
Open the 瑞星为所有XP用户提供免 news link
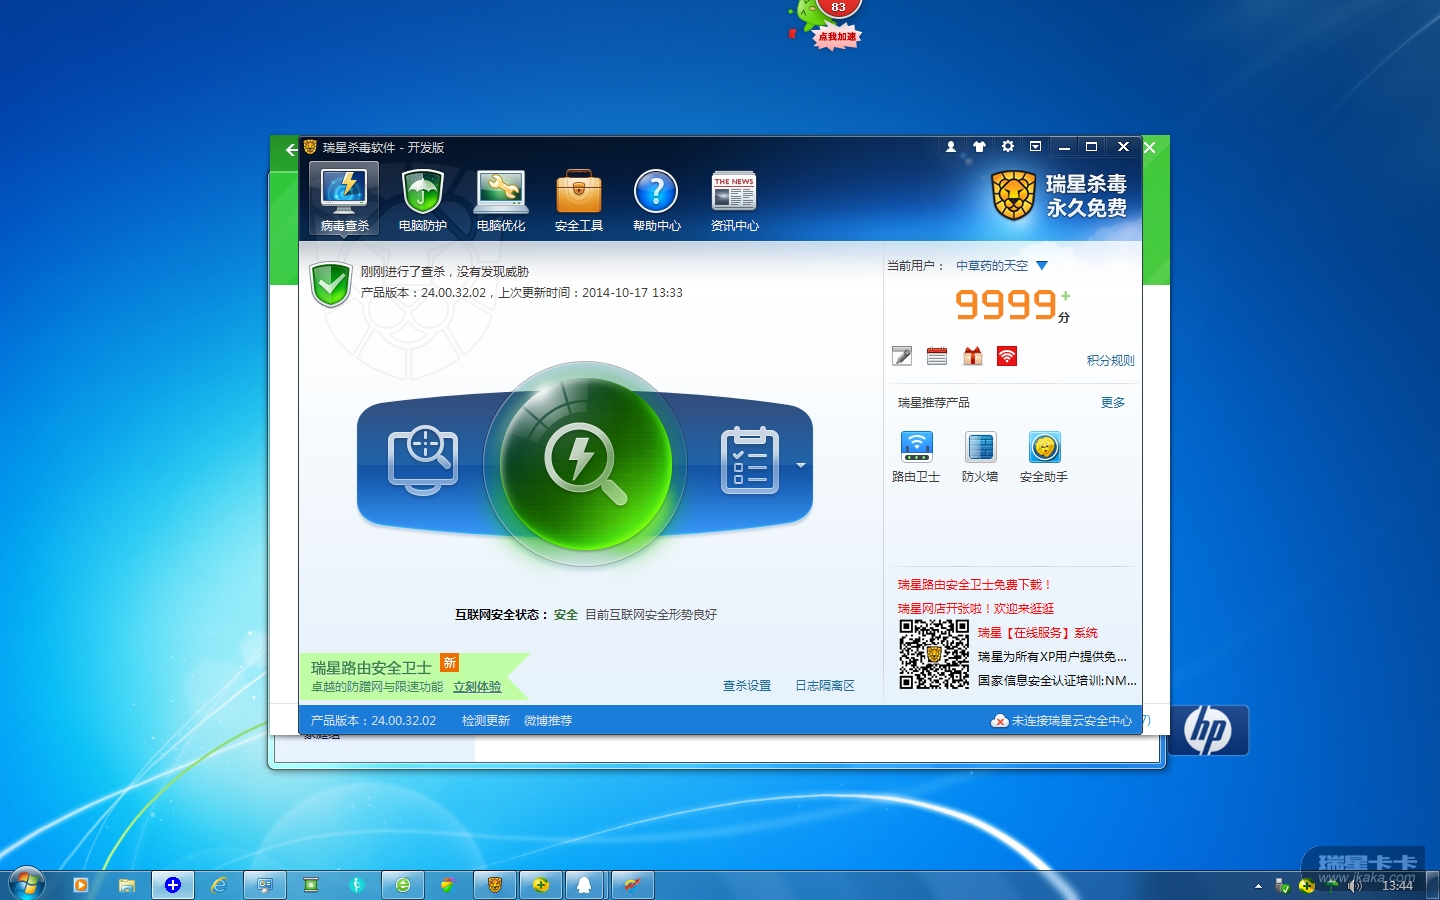coord(1052,657)
